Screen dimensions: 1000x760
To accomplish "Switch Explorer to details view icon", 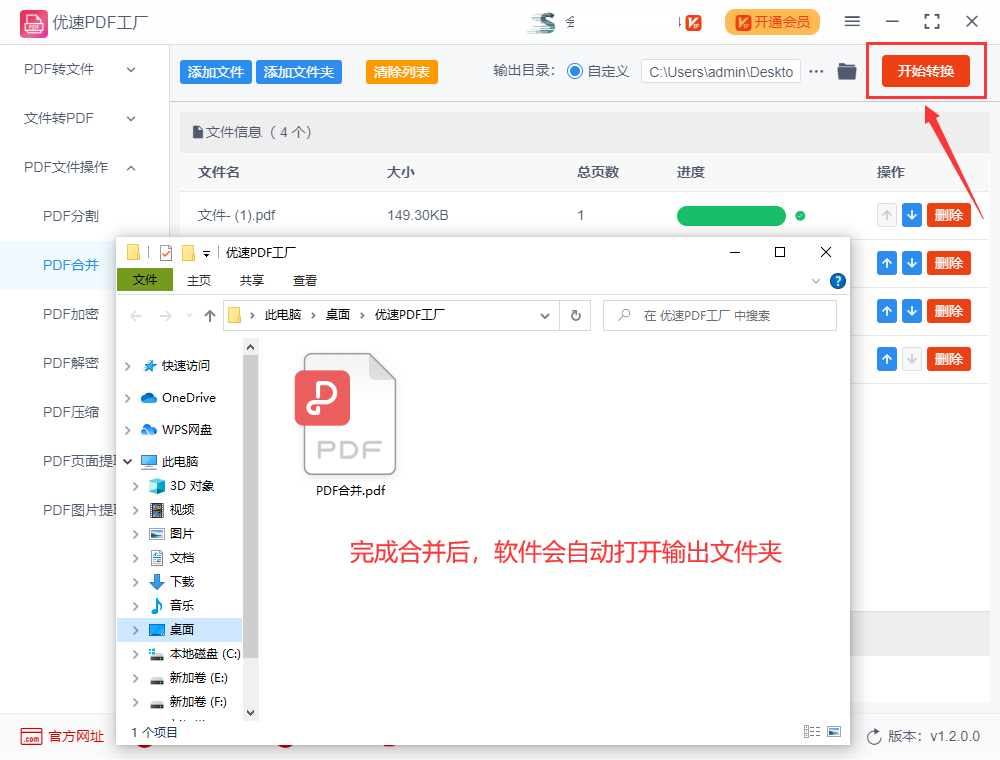I will 812,731.
